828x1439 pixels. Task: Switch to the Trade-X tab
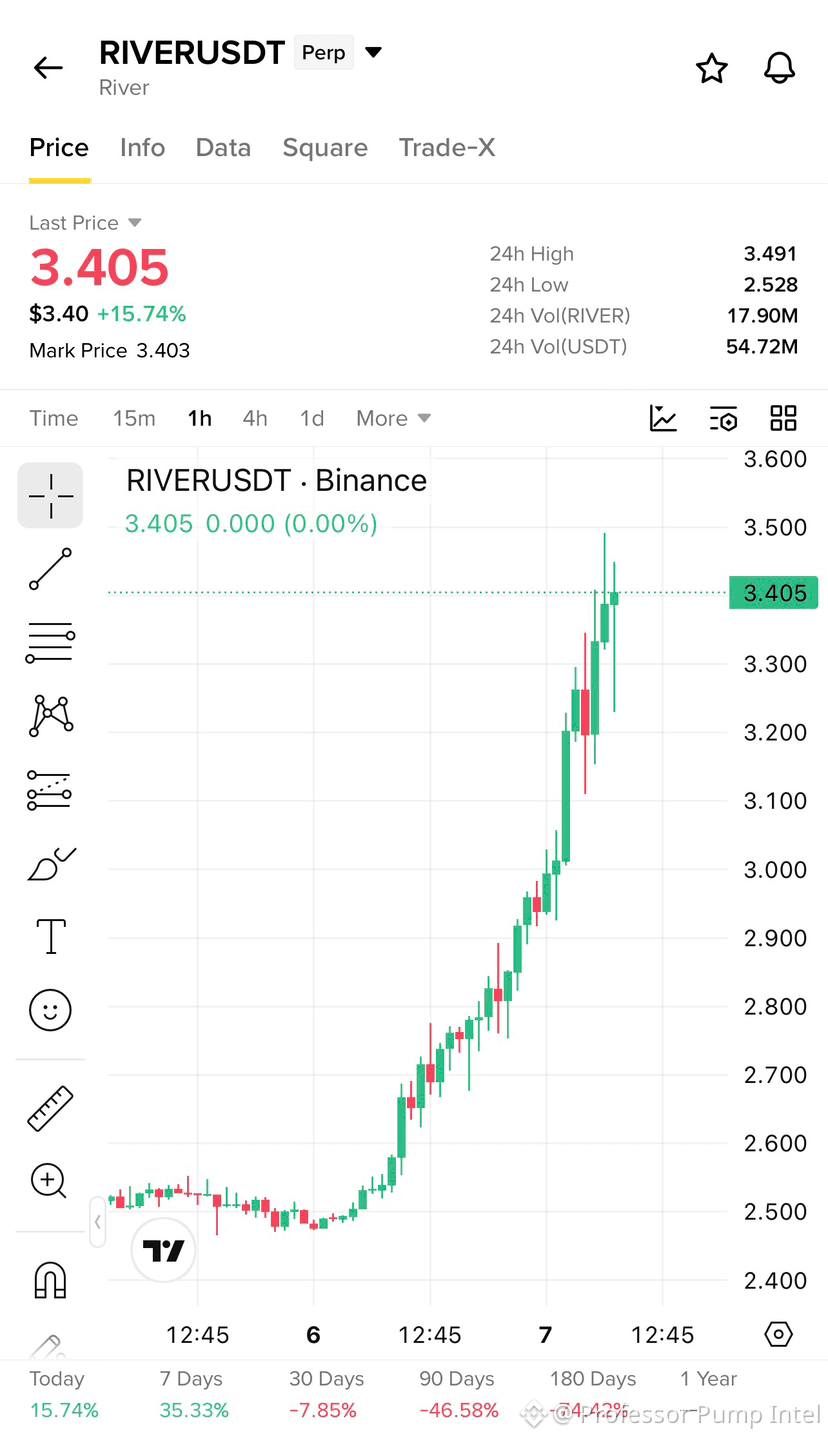point(447,148)
